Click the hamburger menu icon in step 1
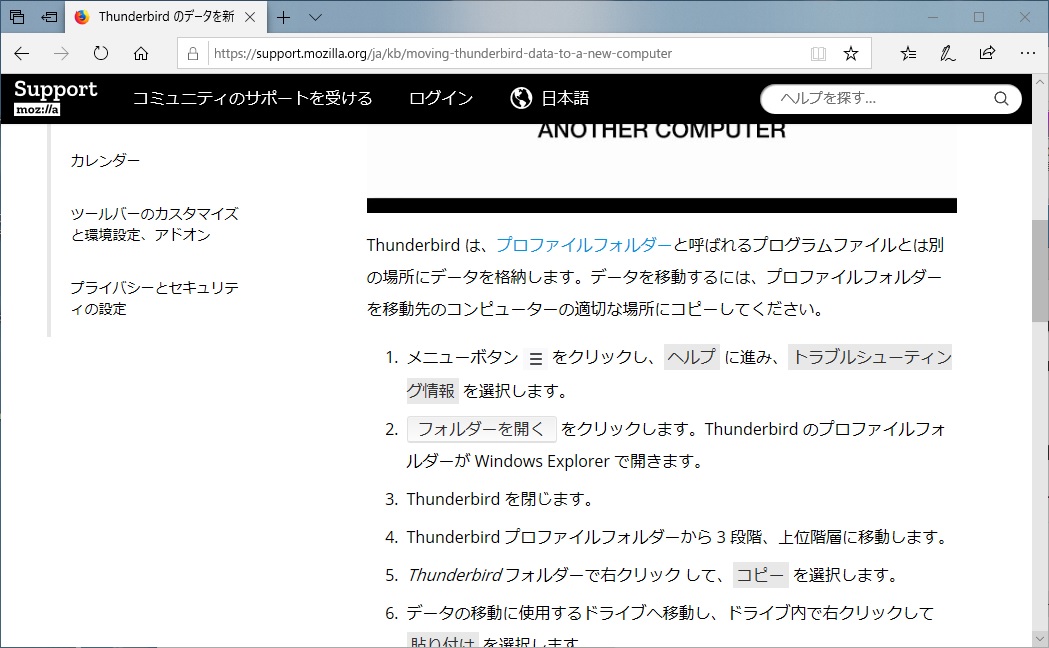 [535, 358]
